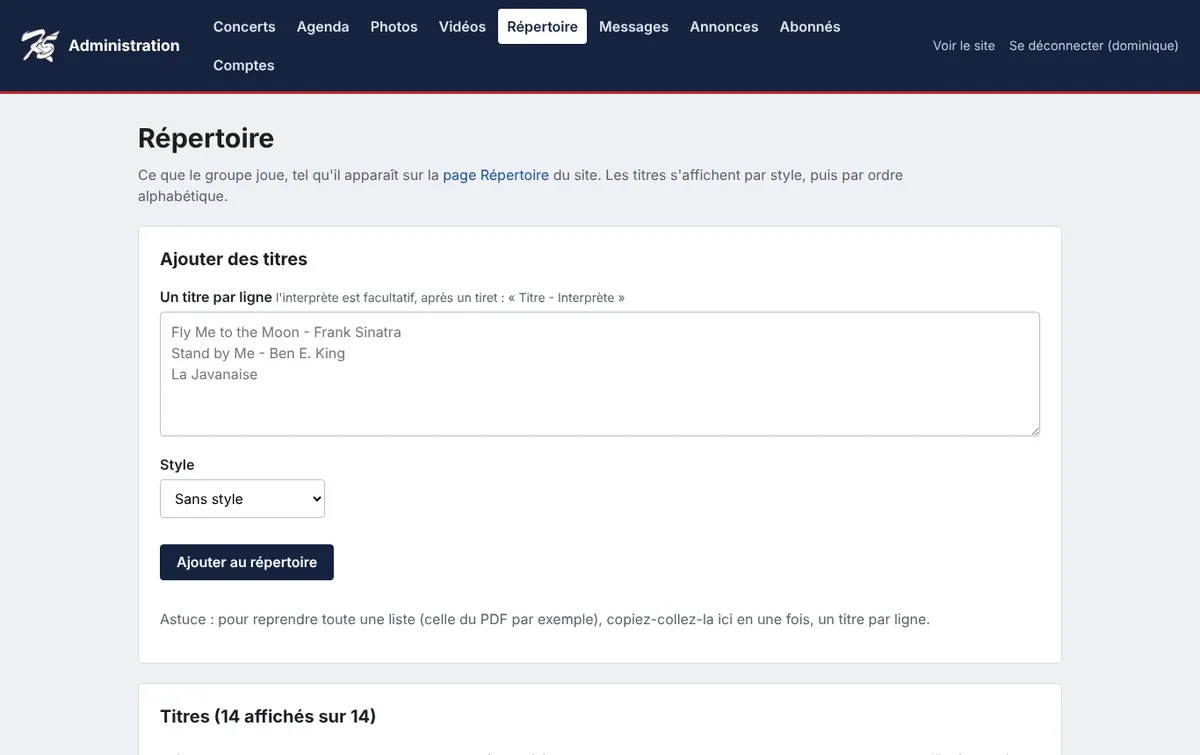Switch to the Vidéos section
The width and height of the screenshot is (1200, 755).
[462, 27]
